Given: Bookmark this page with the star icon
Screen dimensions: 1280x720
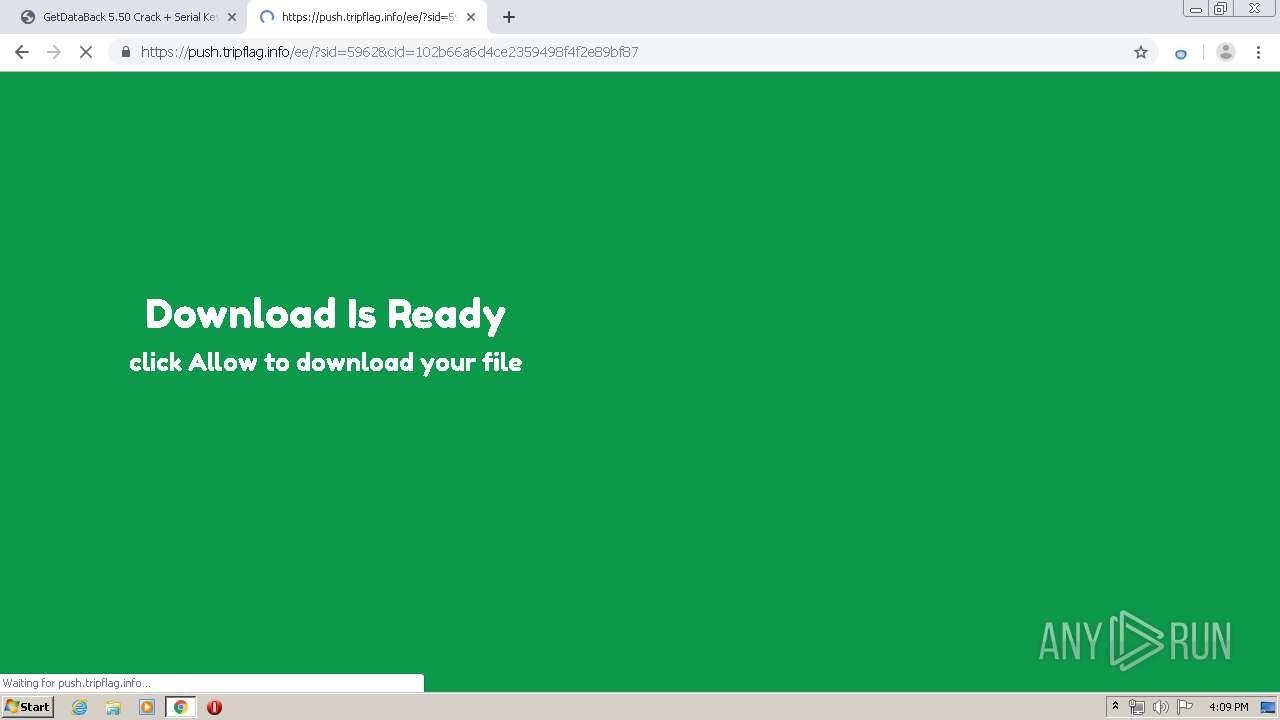Looking at the screenshot, I should (1141, 52).
